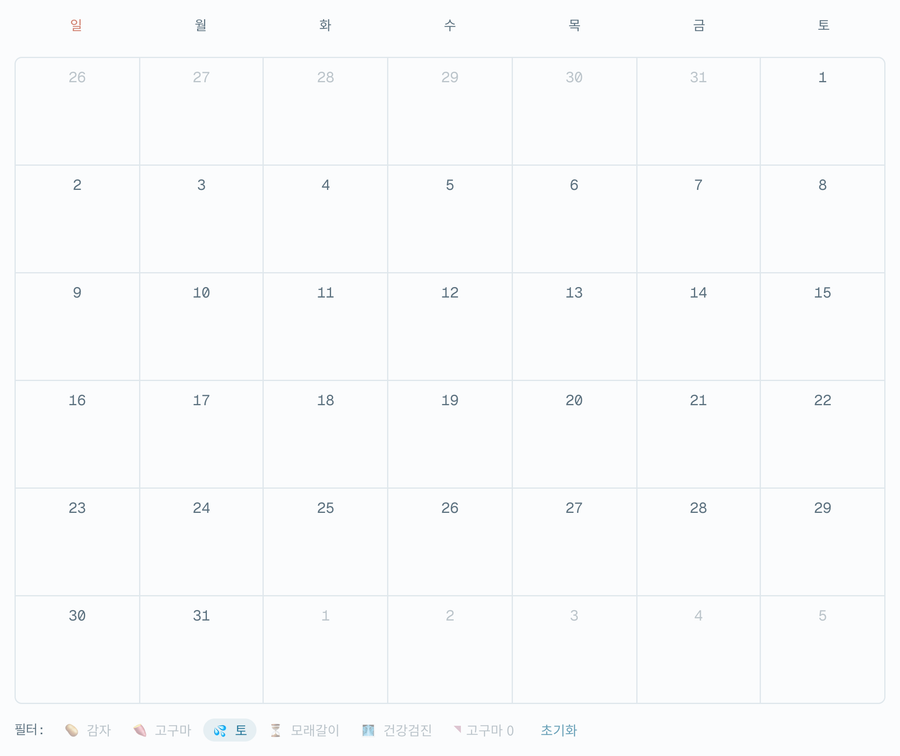Select the calendar day 12
This screenshot has height=756, width=900.
[450, 327]
